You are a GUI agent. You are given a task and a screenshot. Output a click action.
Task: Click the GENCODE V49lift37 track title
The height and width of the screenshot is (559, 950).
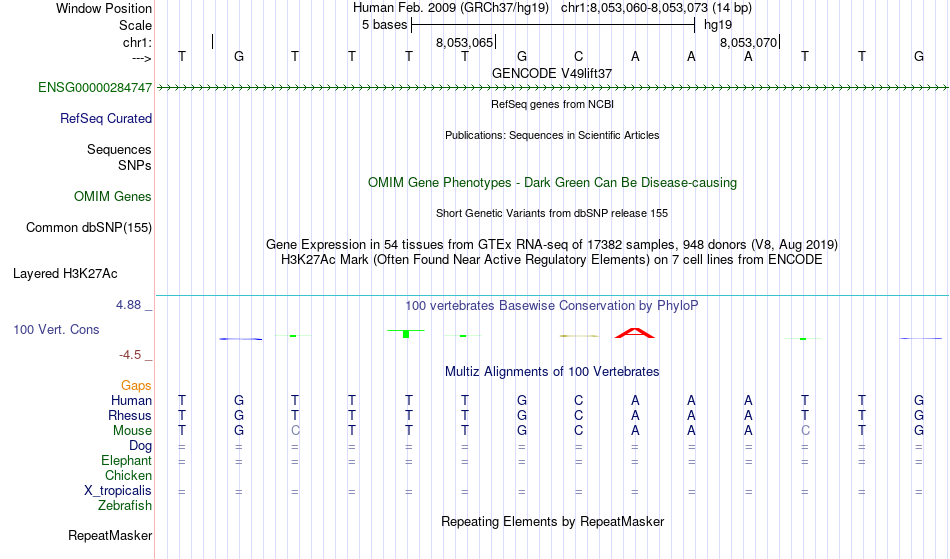(552, 73)
